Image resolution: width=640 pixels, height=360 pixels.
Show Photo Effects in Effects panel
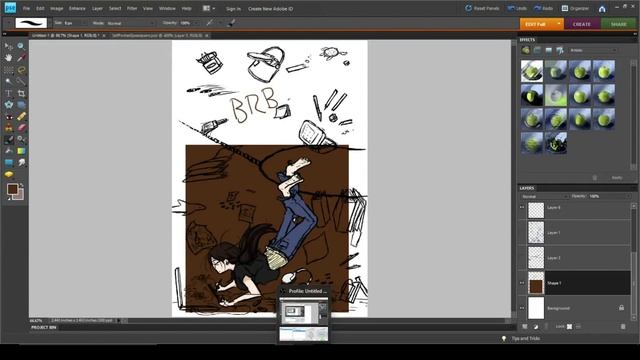549,50
